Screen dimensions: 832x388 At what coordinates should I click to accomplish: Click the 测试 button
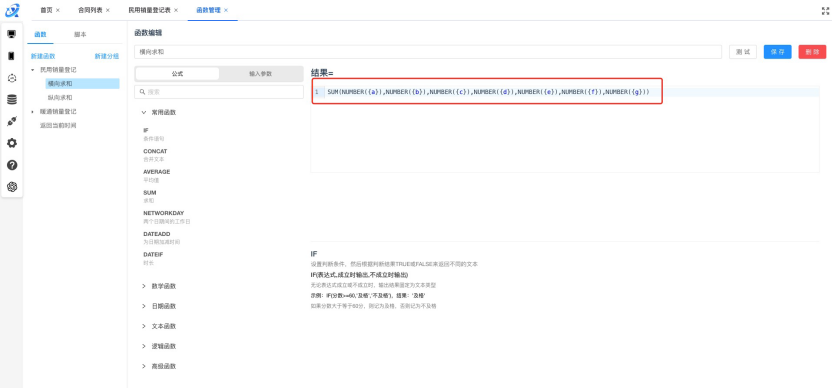[743, 52]
